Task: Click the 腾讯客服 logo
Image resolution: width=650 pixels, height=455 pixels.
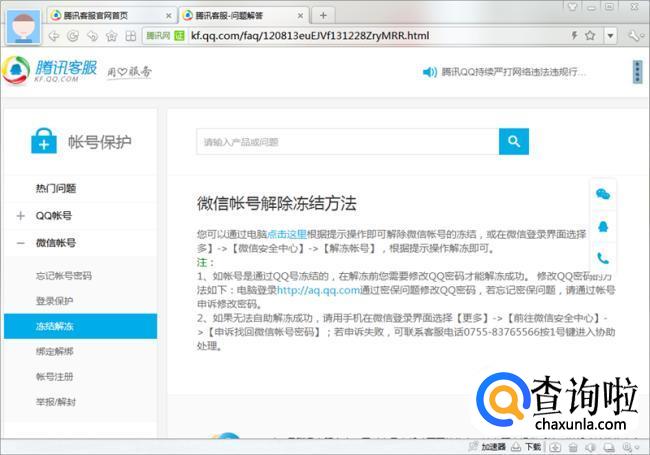Action: pyautogui.click(x=50, y=69)
